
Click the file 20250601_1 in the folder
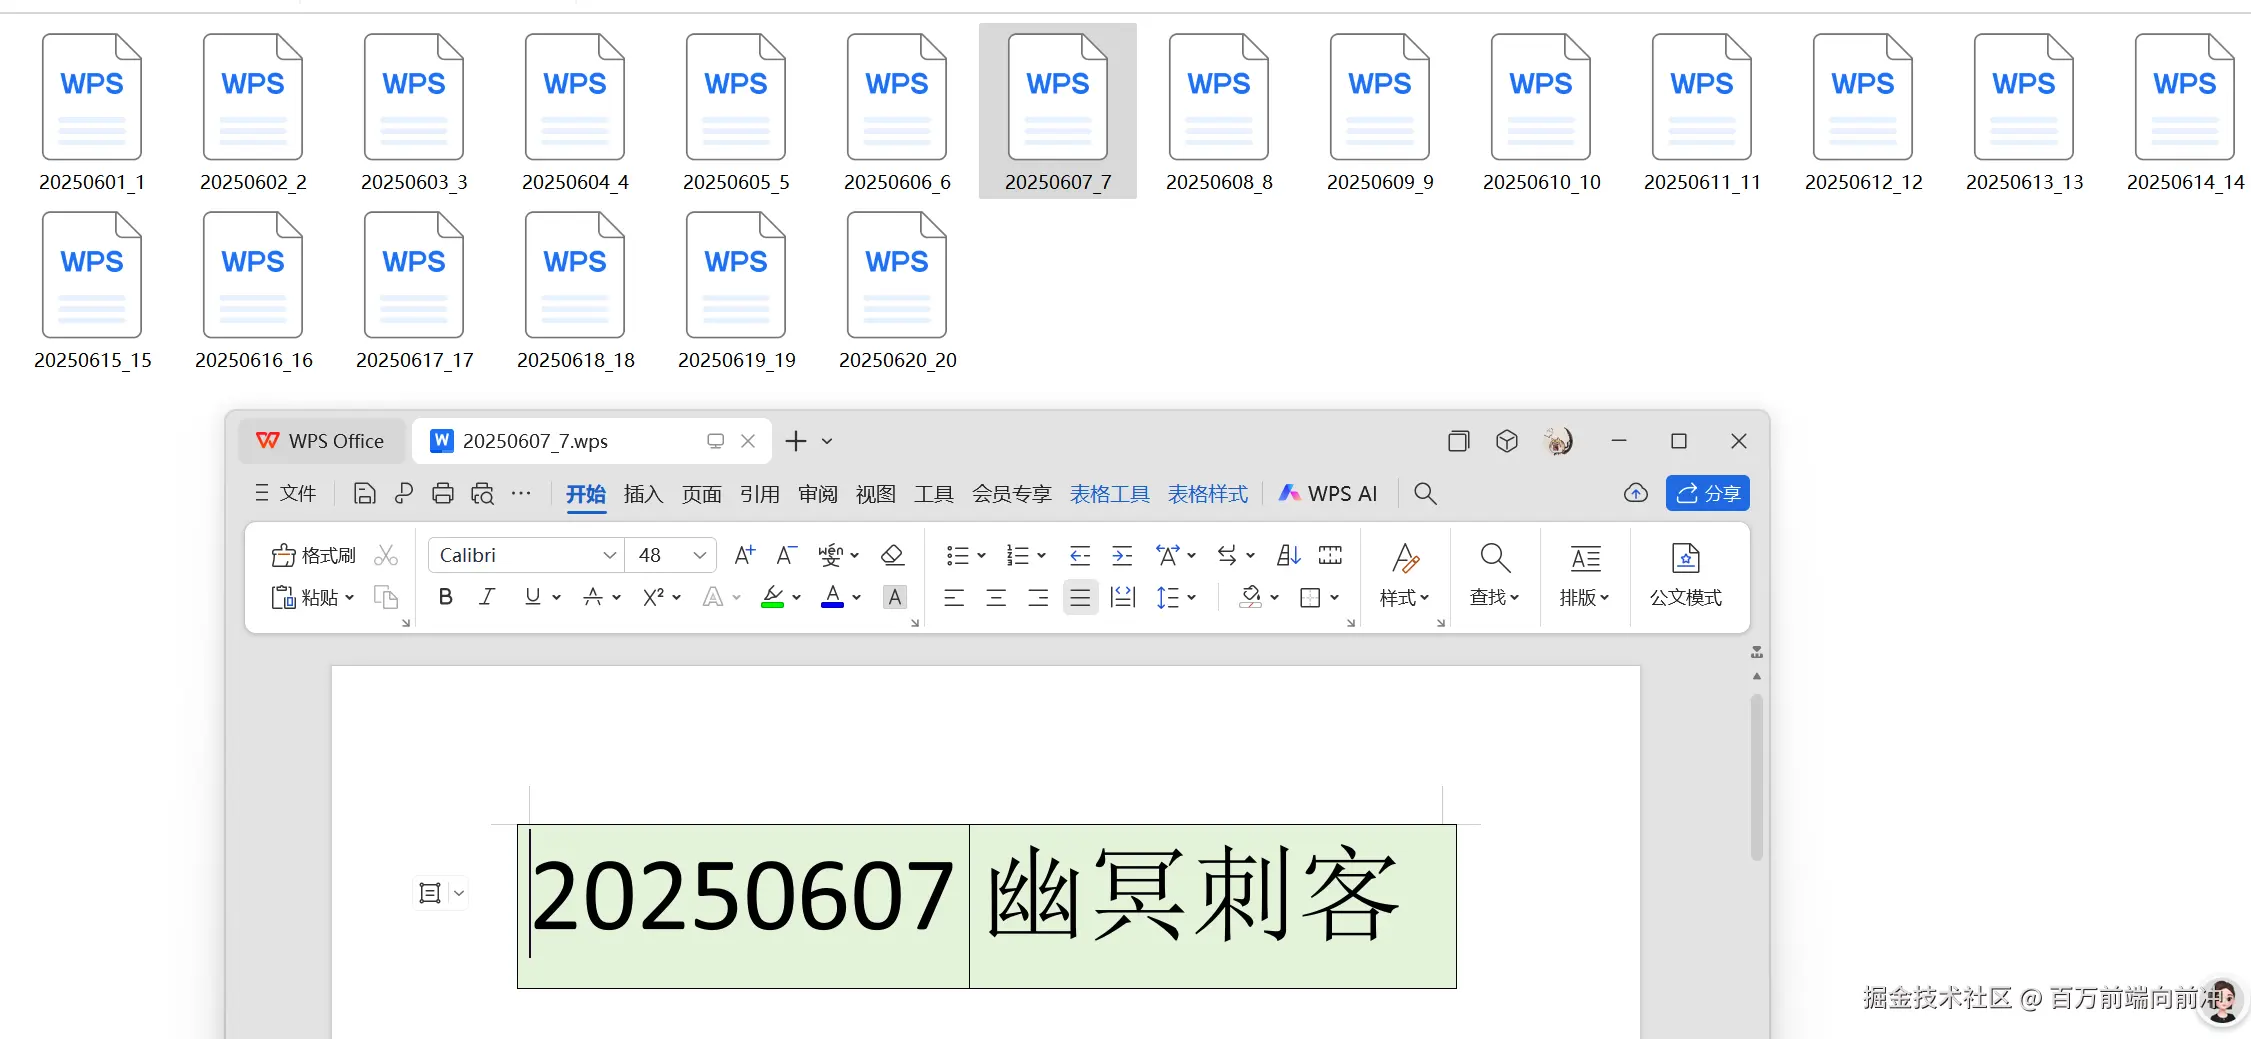92,111
